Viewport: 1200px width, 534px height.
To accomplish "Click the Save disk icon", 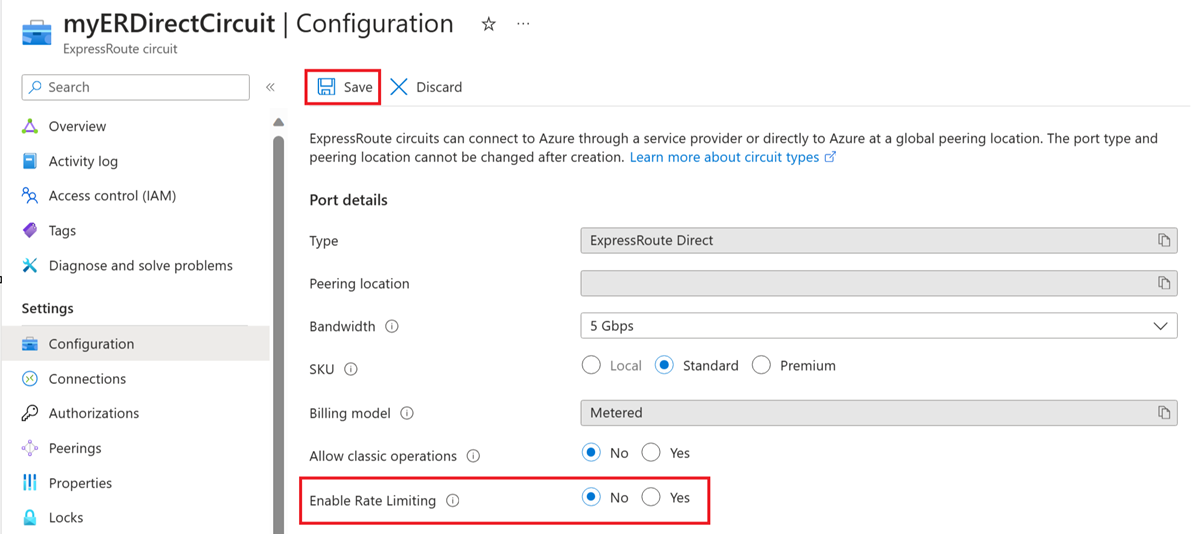I will pos(327,87).
